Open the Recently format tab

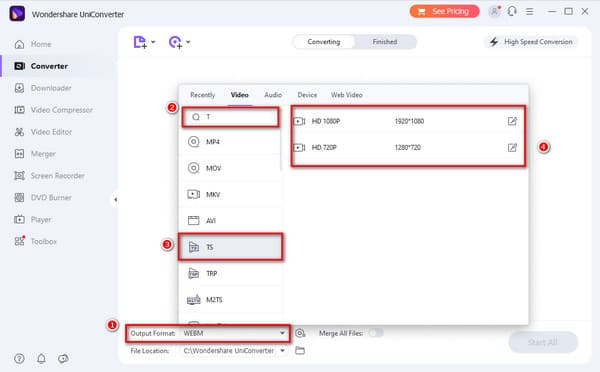tap(202, 95)
